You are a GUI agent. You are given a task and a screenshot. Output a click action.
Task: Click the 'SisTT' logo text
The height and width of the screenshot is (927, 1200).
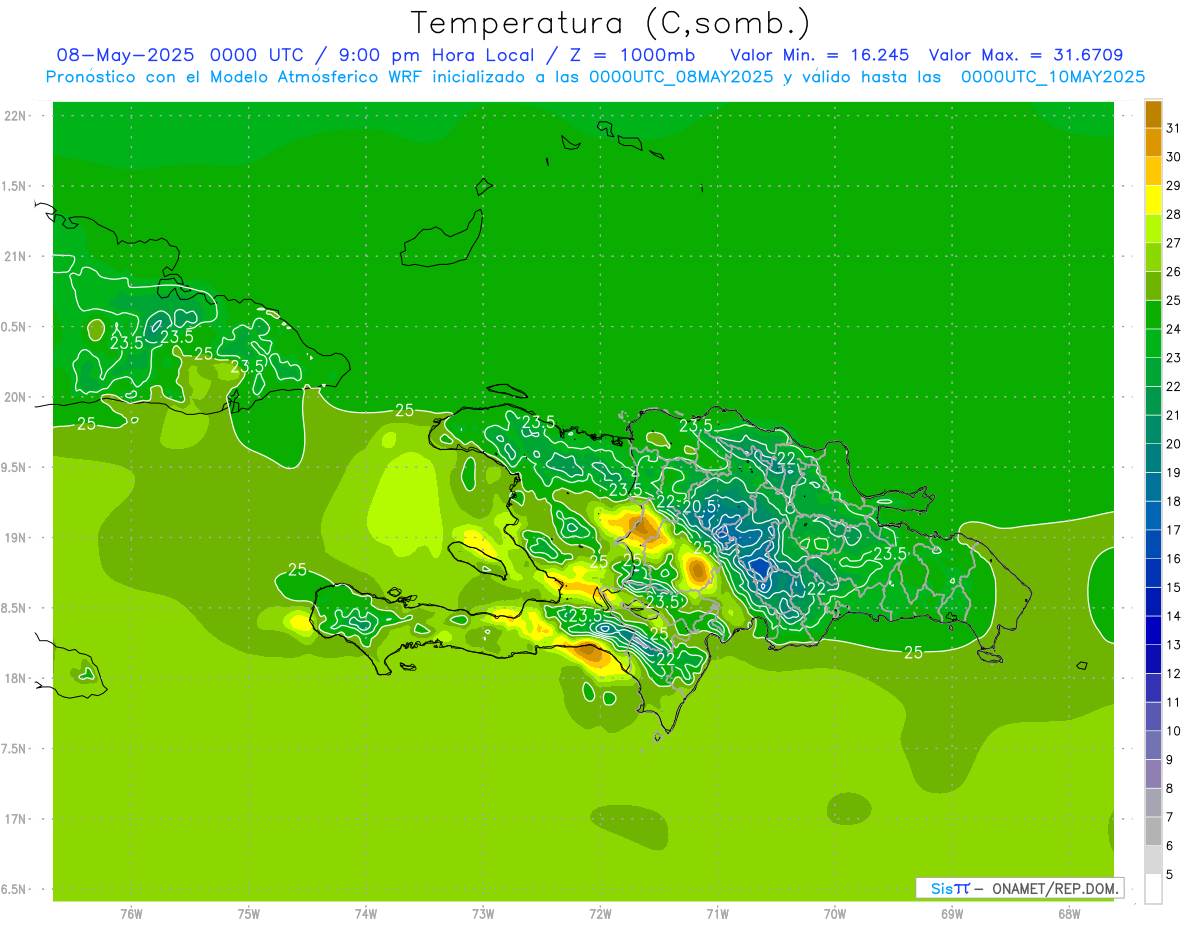[950, 888]
